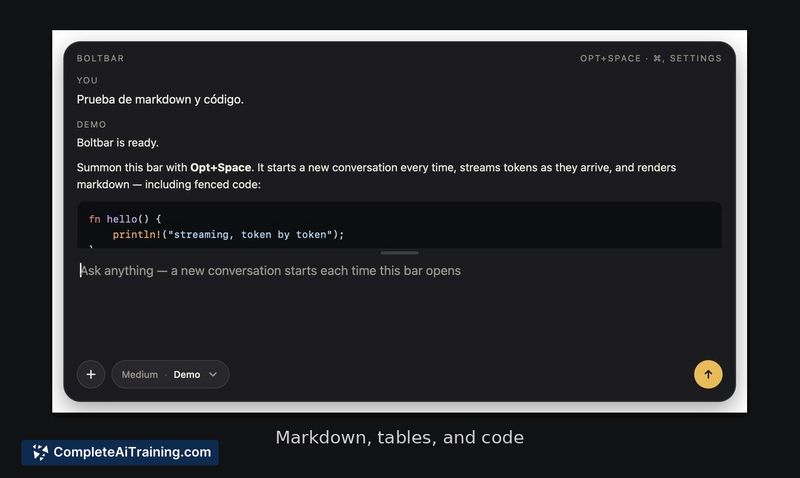
Task: Click the YOU sender label
Action: pos(87,81)
